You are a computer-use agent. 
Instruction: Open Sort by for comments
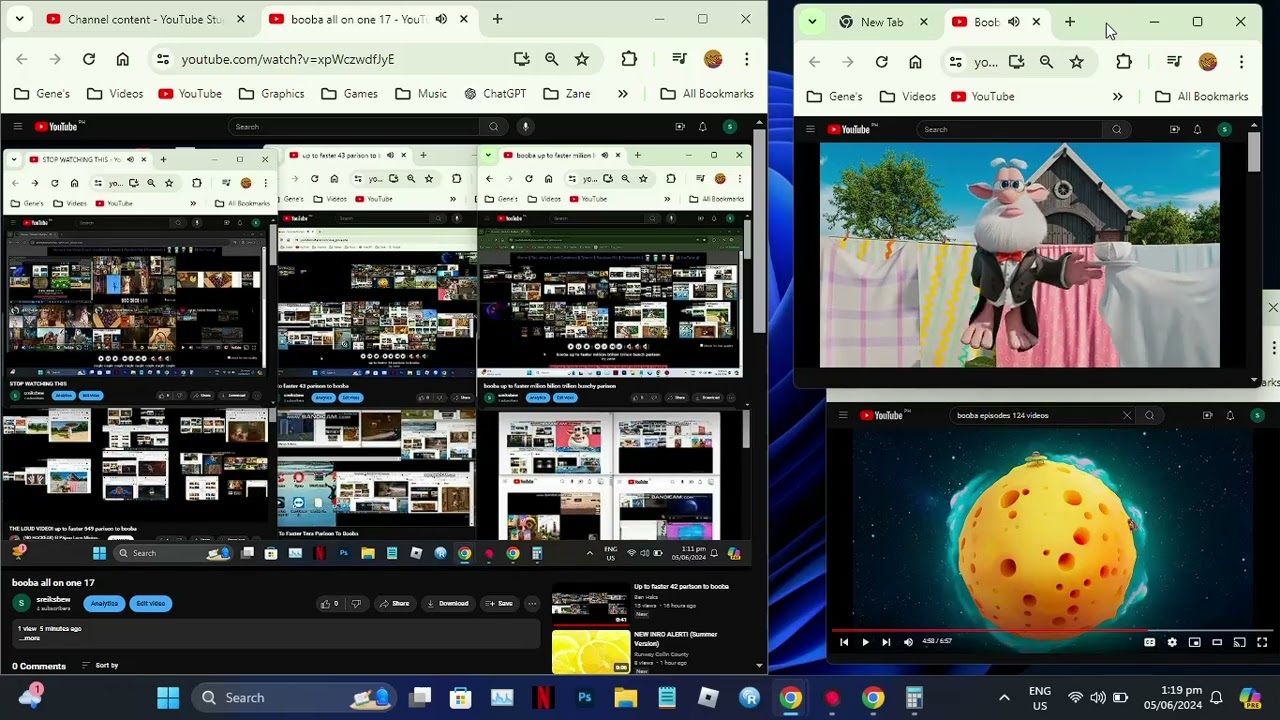[x=100, y=666]
